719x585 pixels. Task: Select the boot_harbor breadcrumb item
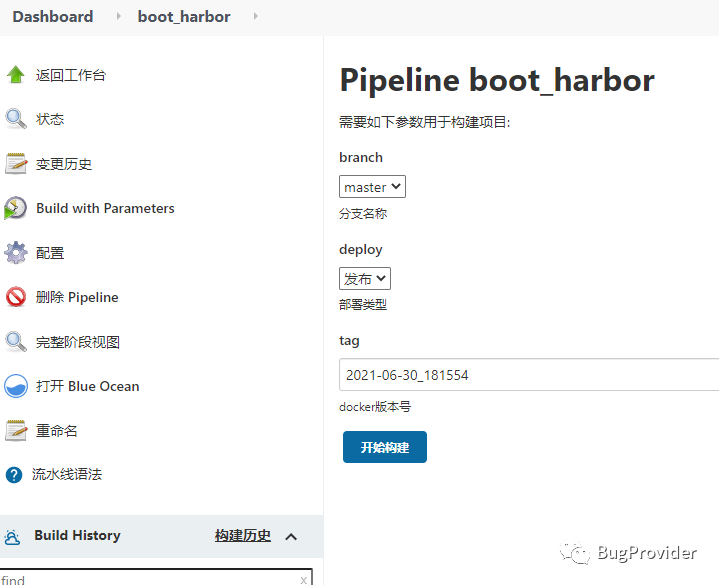184,17
